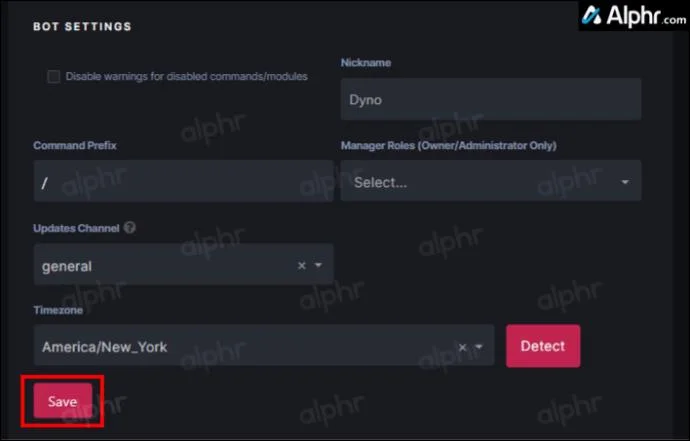Open the general Updates Channel selector

pos(160,266)
